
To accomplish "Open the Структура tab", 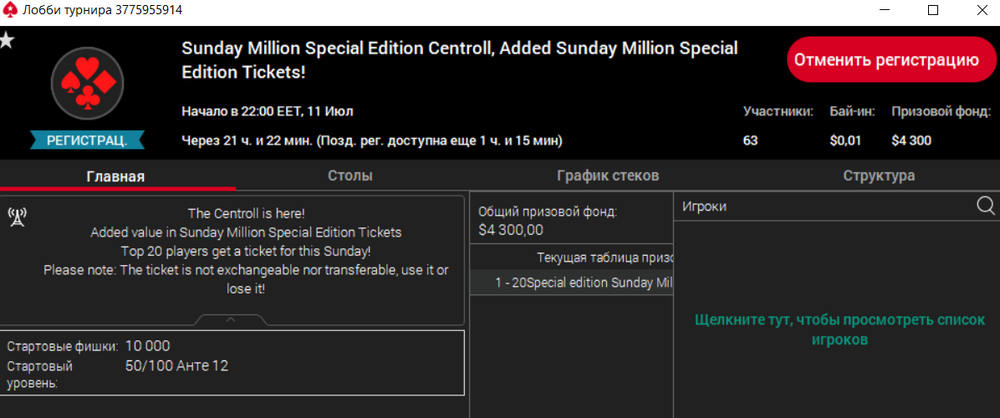I will 878,176.
